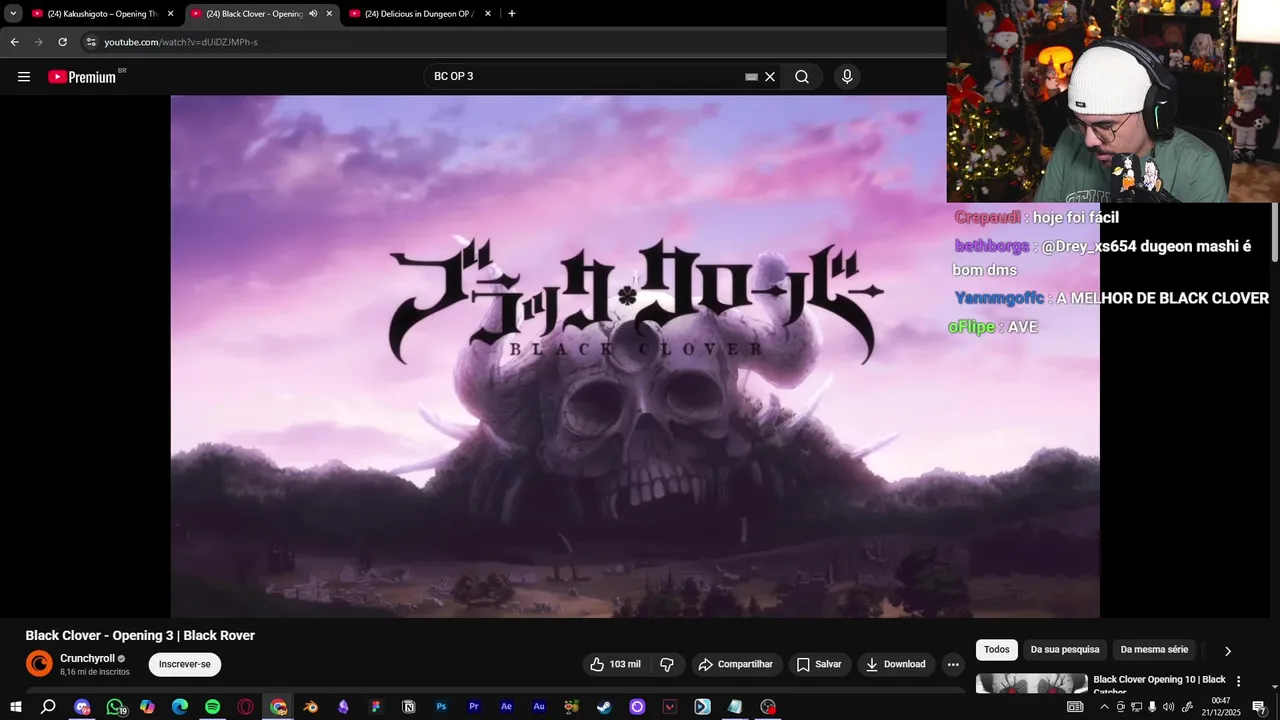This screenshot has height=720, width=1280.
Task: Click the microphone tray icon
Action: (x=1153, y=707)
